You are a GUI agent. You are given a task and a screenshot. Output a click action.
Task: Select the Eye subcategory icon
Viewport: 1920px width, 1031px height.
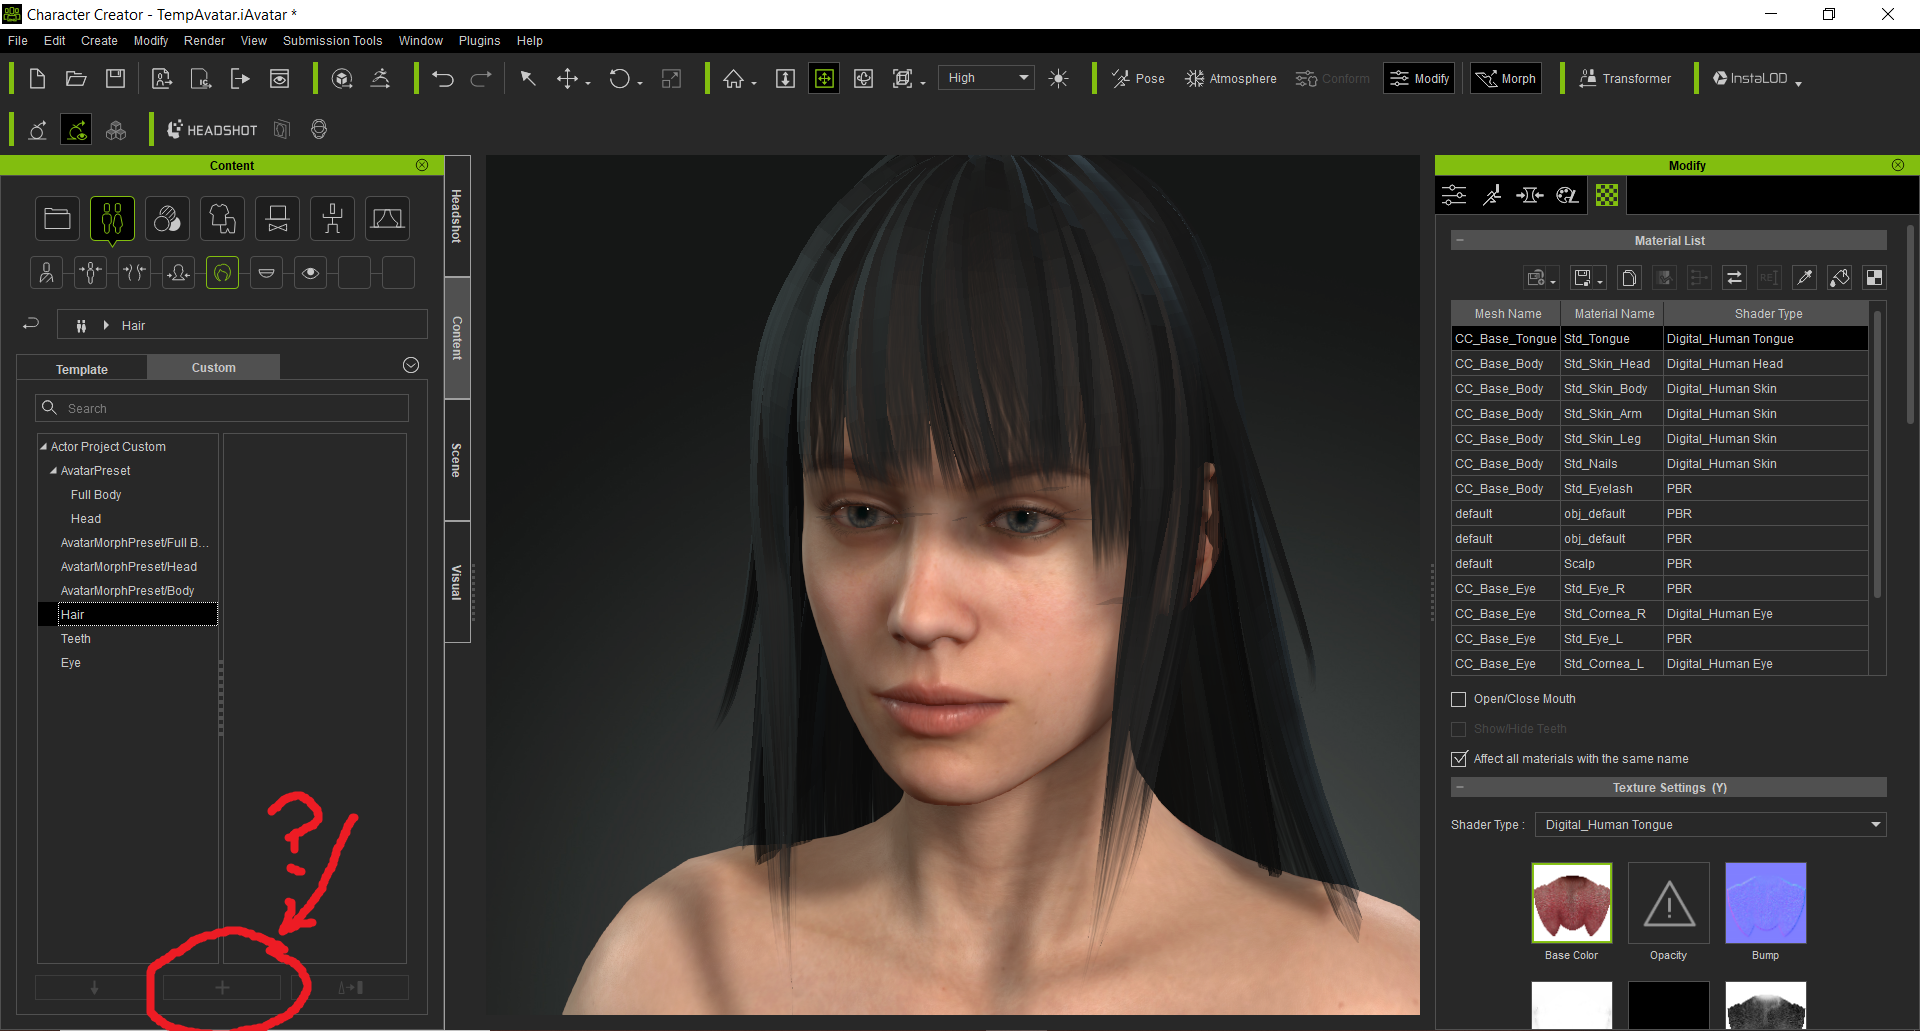pyautogui.click(x=310, y=272)
